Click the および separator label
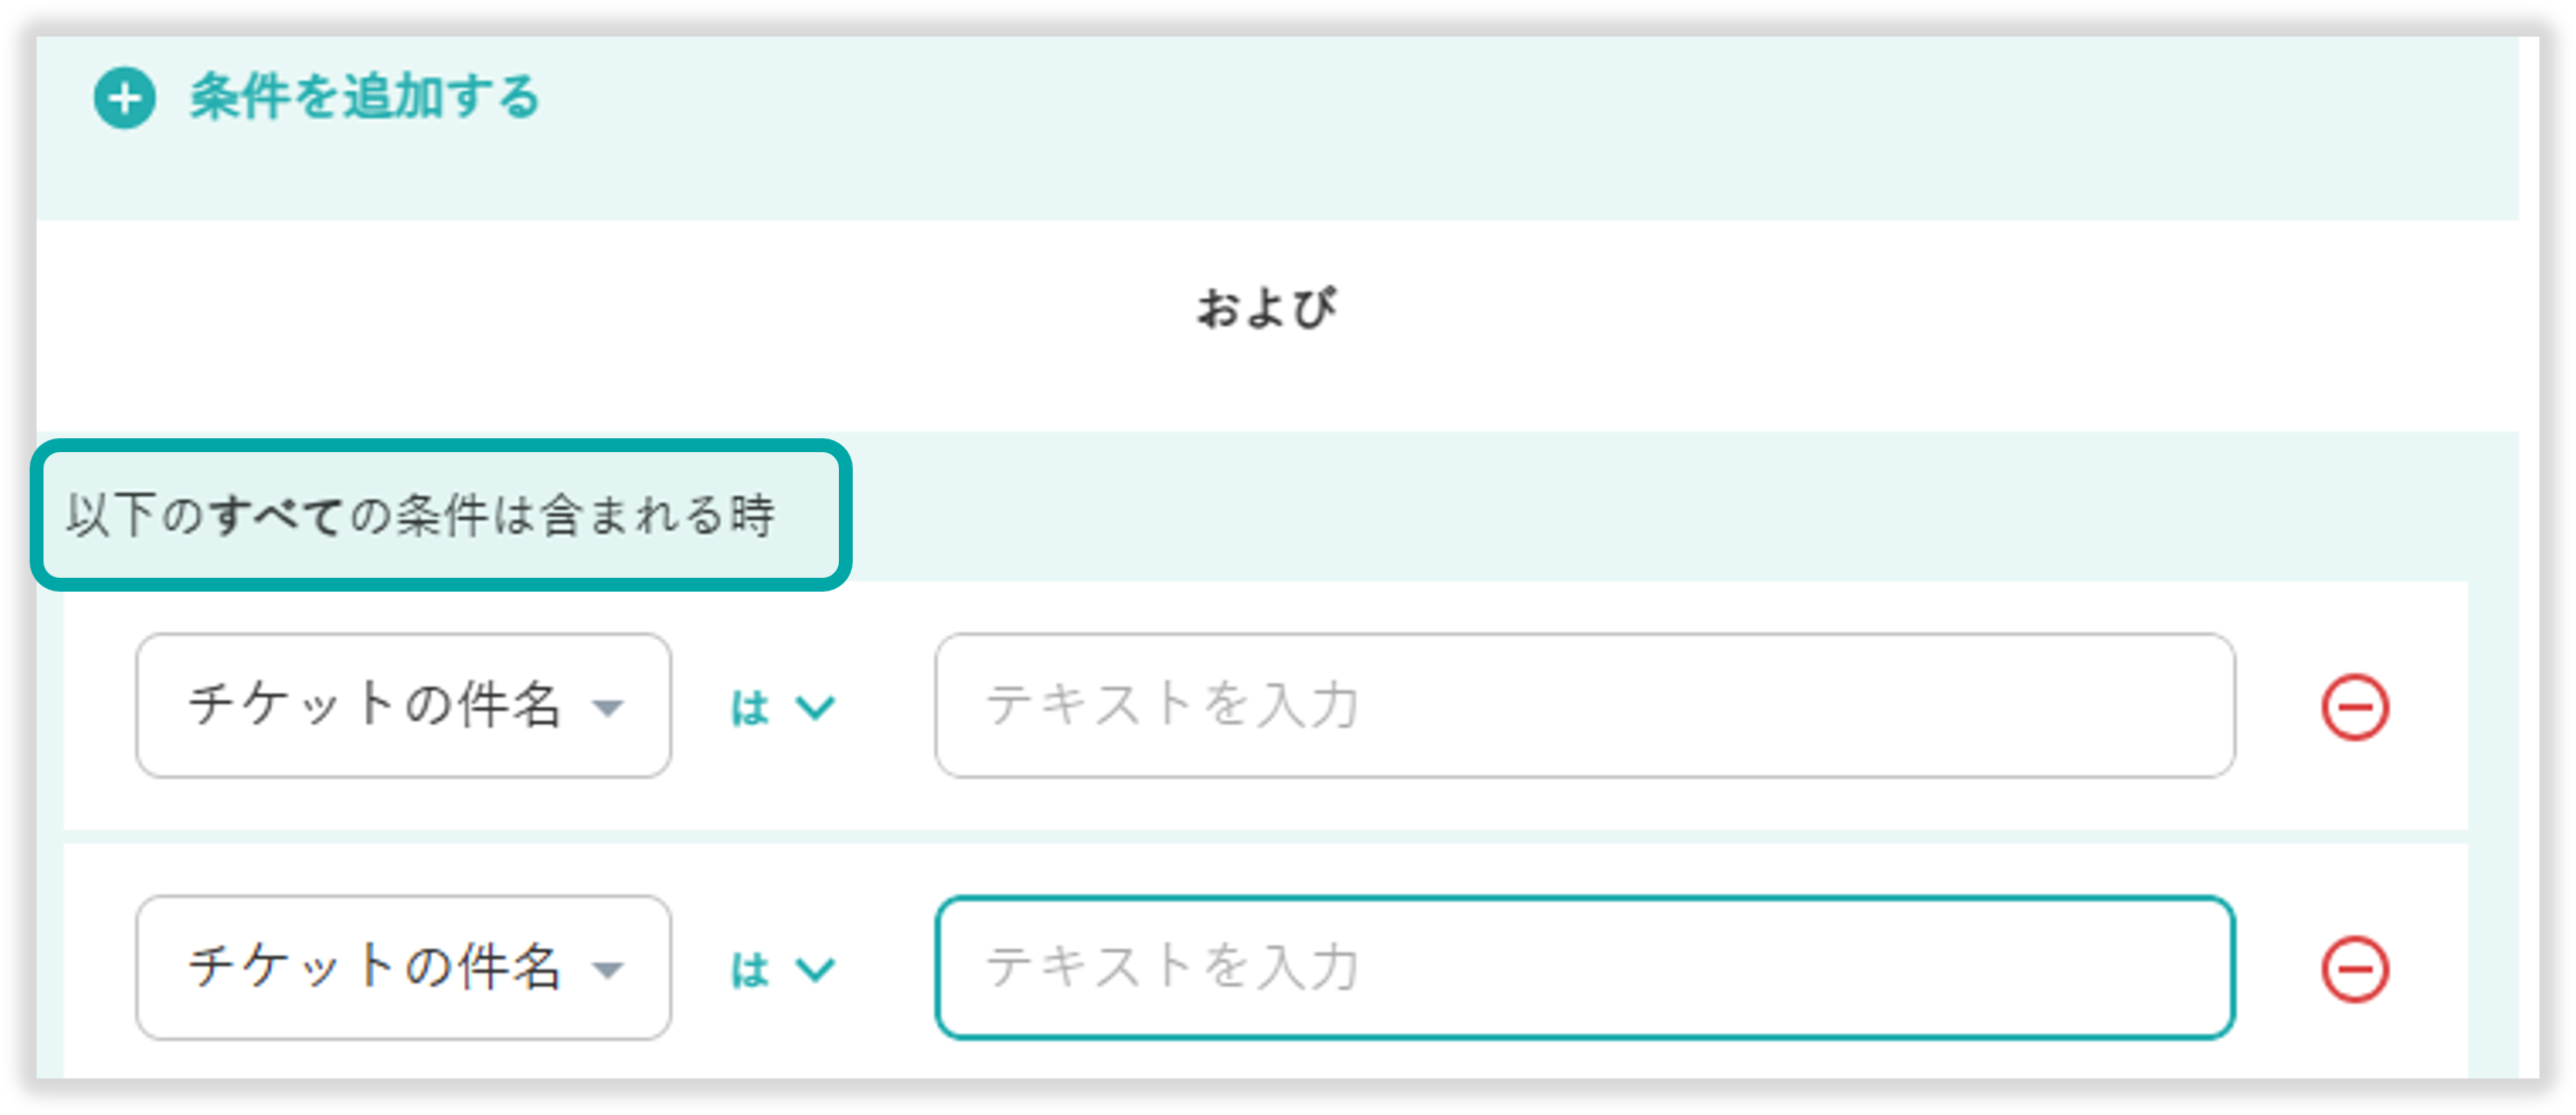The image size is (2576, 1115). pos(1266,308)
